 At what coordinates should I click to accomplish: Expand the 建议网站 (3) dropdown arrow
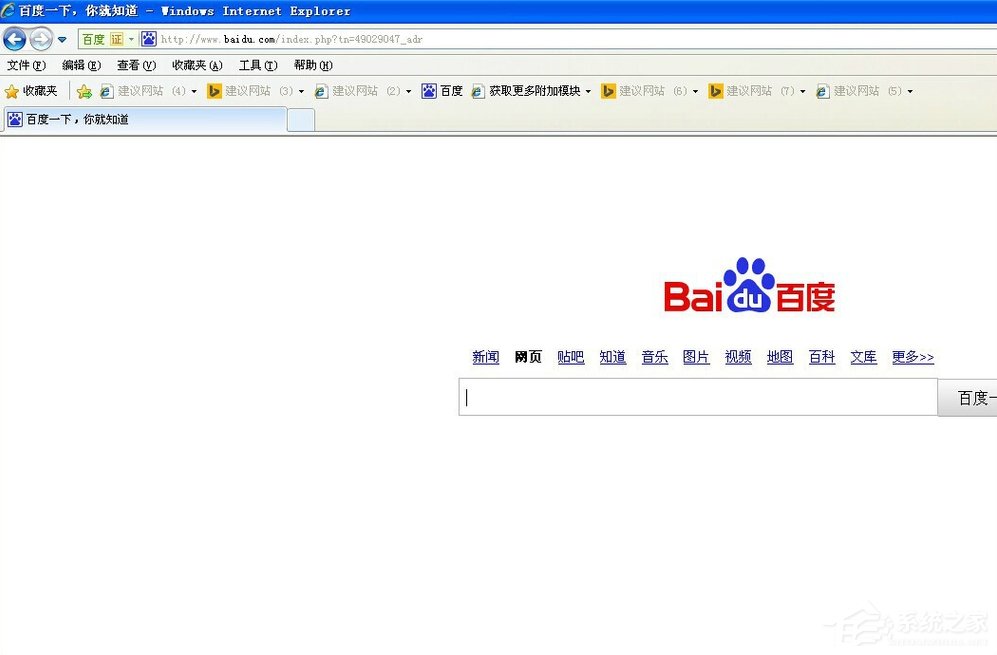point(301,92)
